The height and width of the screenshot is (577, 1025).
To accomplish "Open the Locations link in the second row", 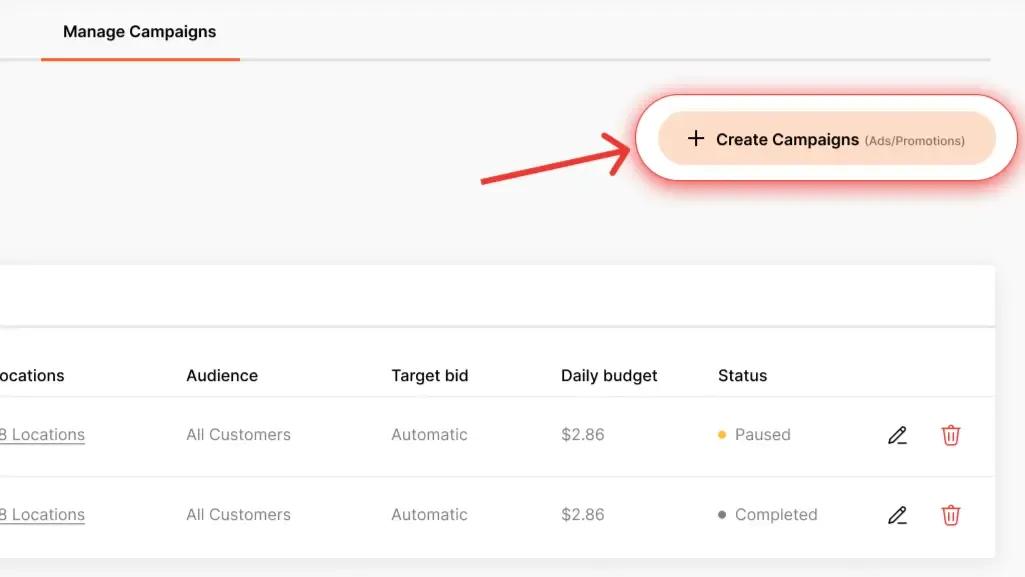I will 42,514.
